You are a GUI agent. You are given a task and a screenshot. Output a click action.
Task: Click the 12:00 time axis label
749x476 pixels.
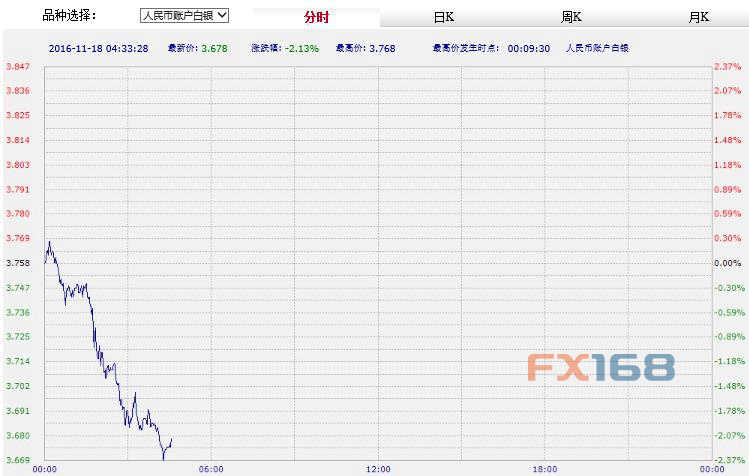[x=378, y=469]
